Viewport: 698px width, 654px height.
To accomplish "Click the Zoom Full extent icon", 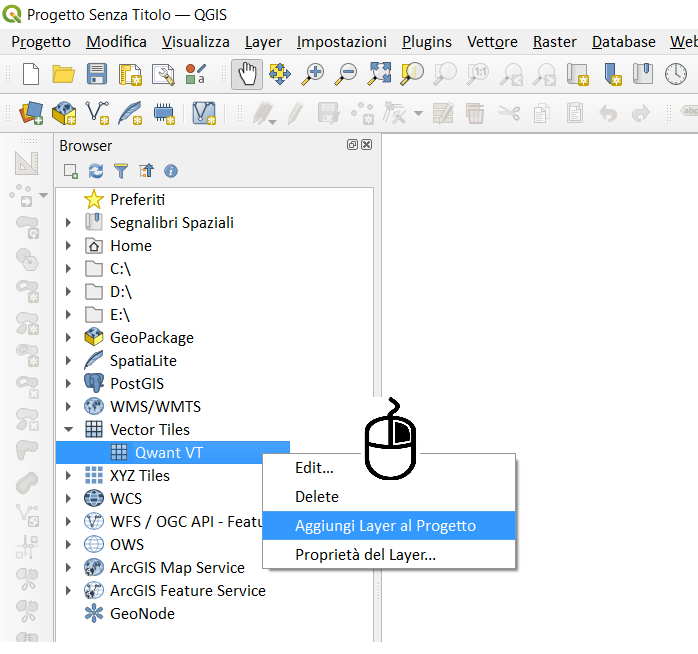I will click(380, 74).
